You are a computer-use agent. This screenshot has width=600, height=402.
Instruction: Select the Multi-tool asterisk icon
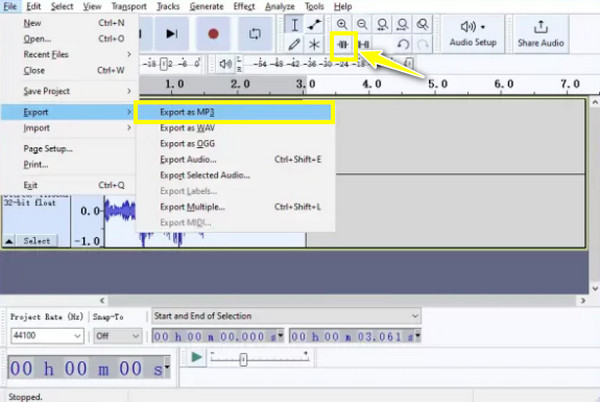click(314, 45)
